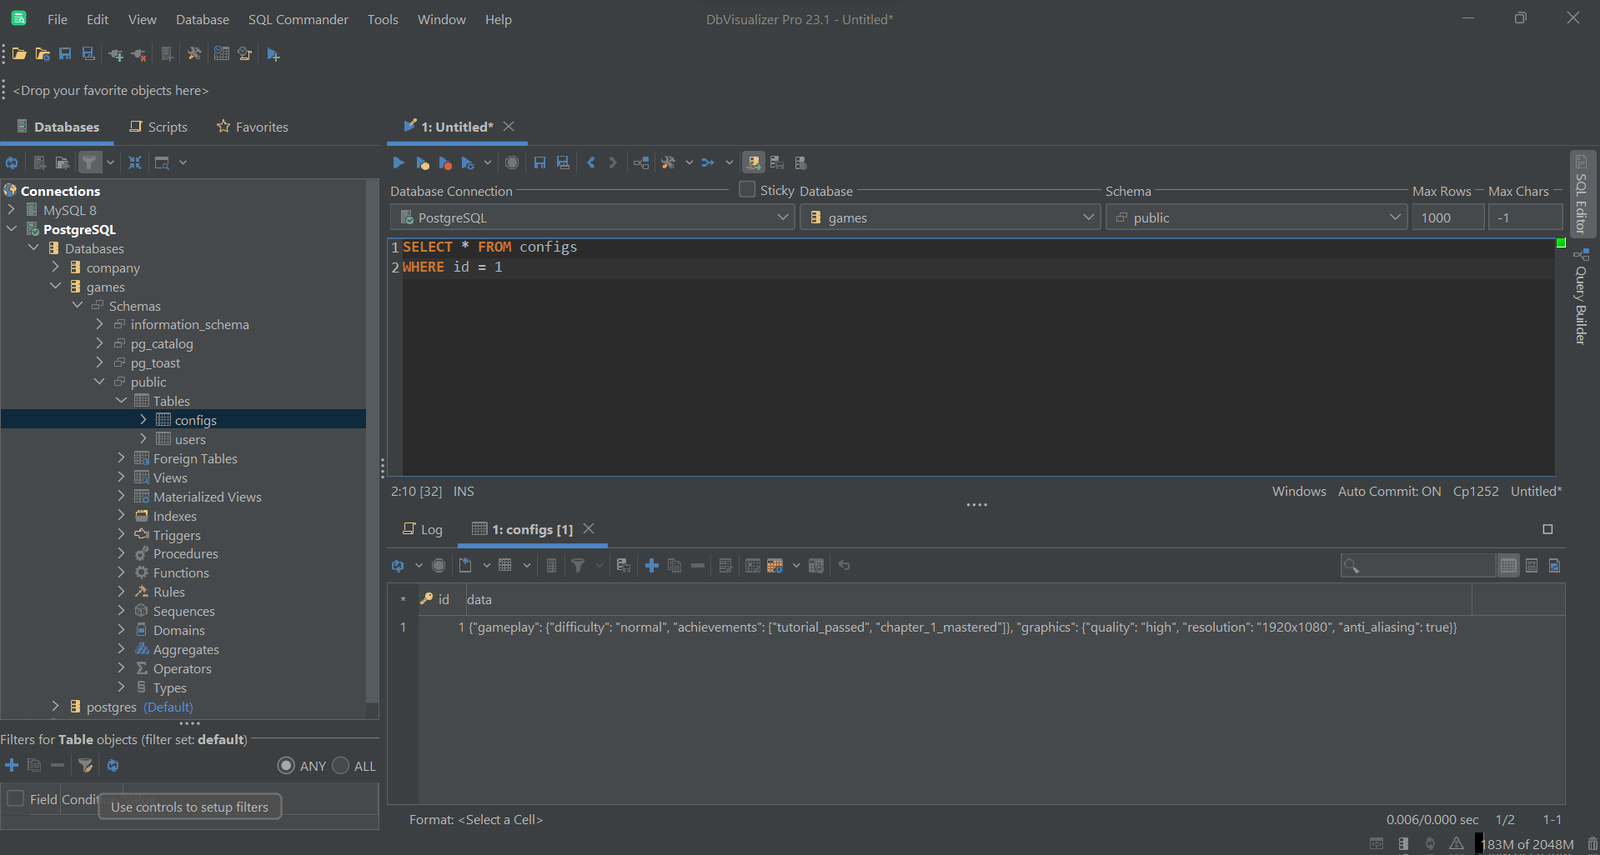Open the SQL Commander menu
Viewport: 1600px width, 855px height.
(298, 19)
